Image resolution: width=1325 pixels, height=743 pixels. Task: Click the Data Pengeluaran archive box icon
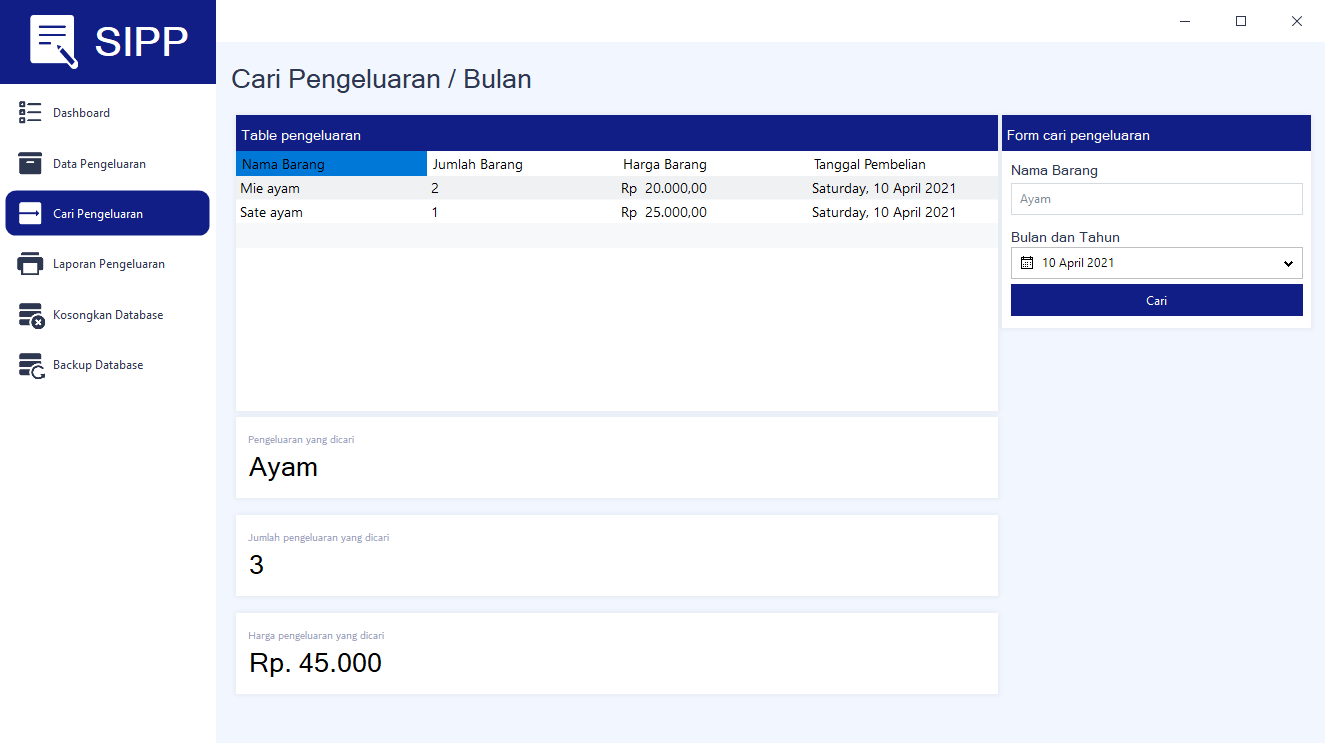coord(30,163)
